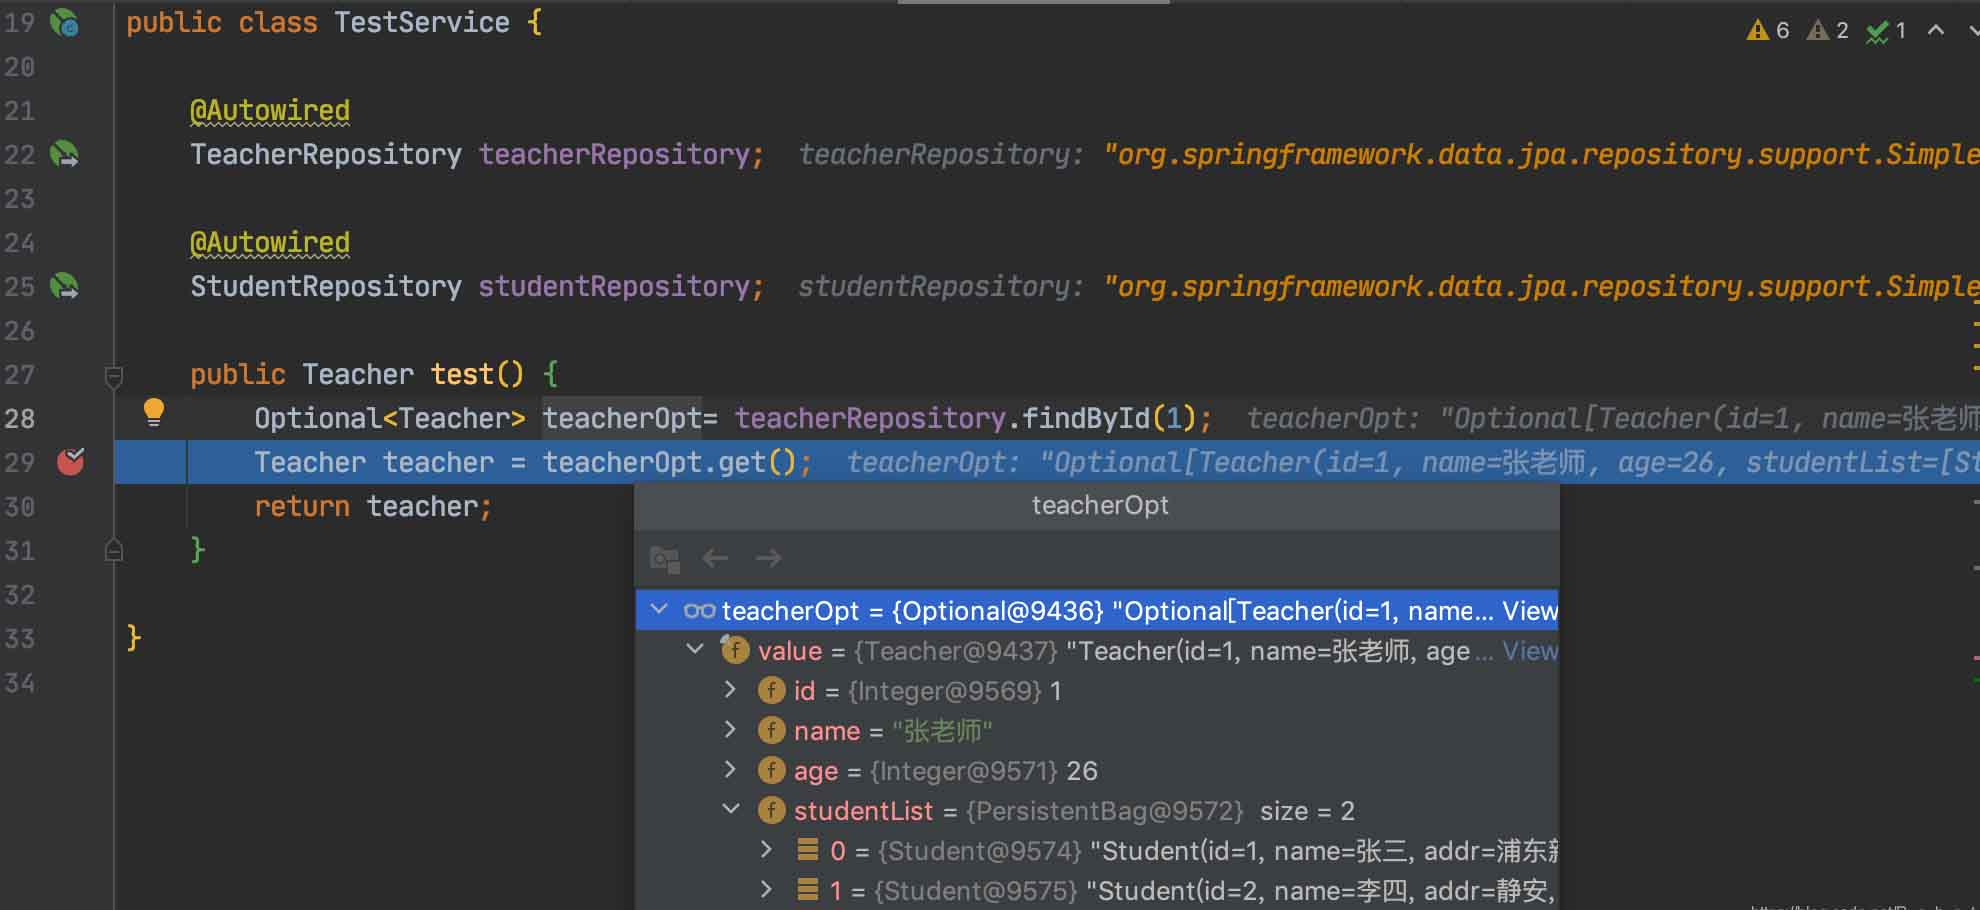
Task: Expand student element 1 Student@9575
Action: tap(766, 889)
